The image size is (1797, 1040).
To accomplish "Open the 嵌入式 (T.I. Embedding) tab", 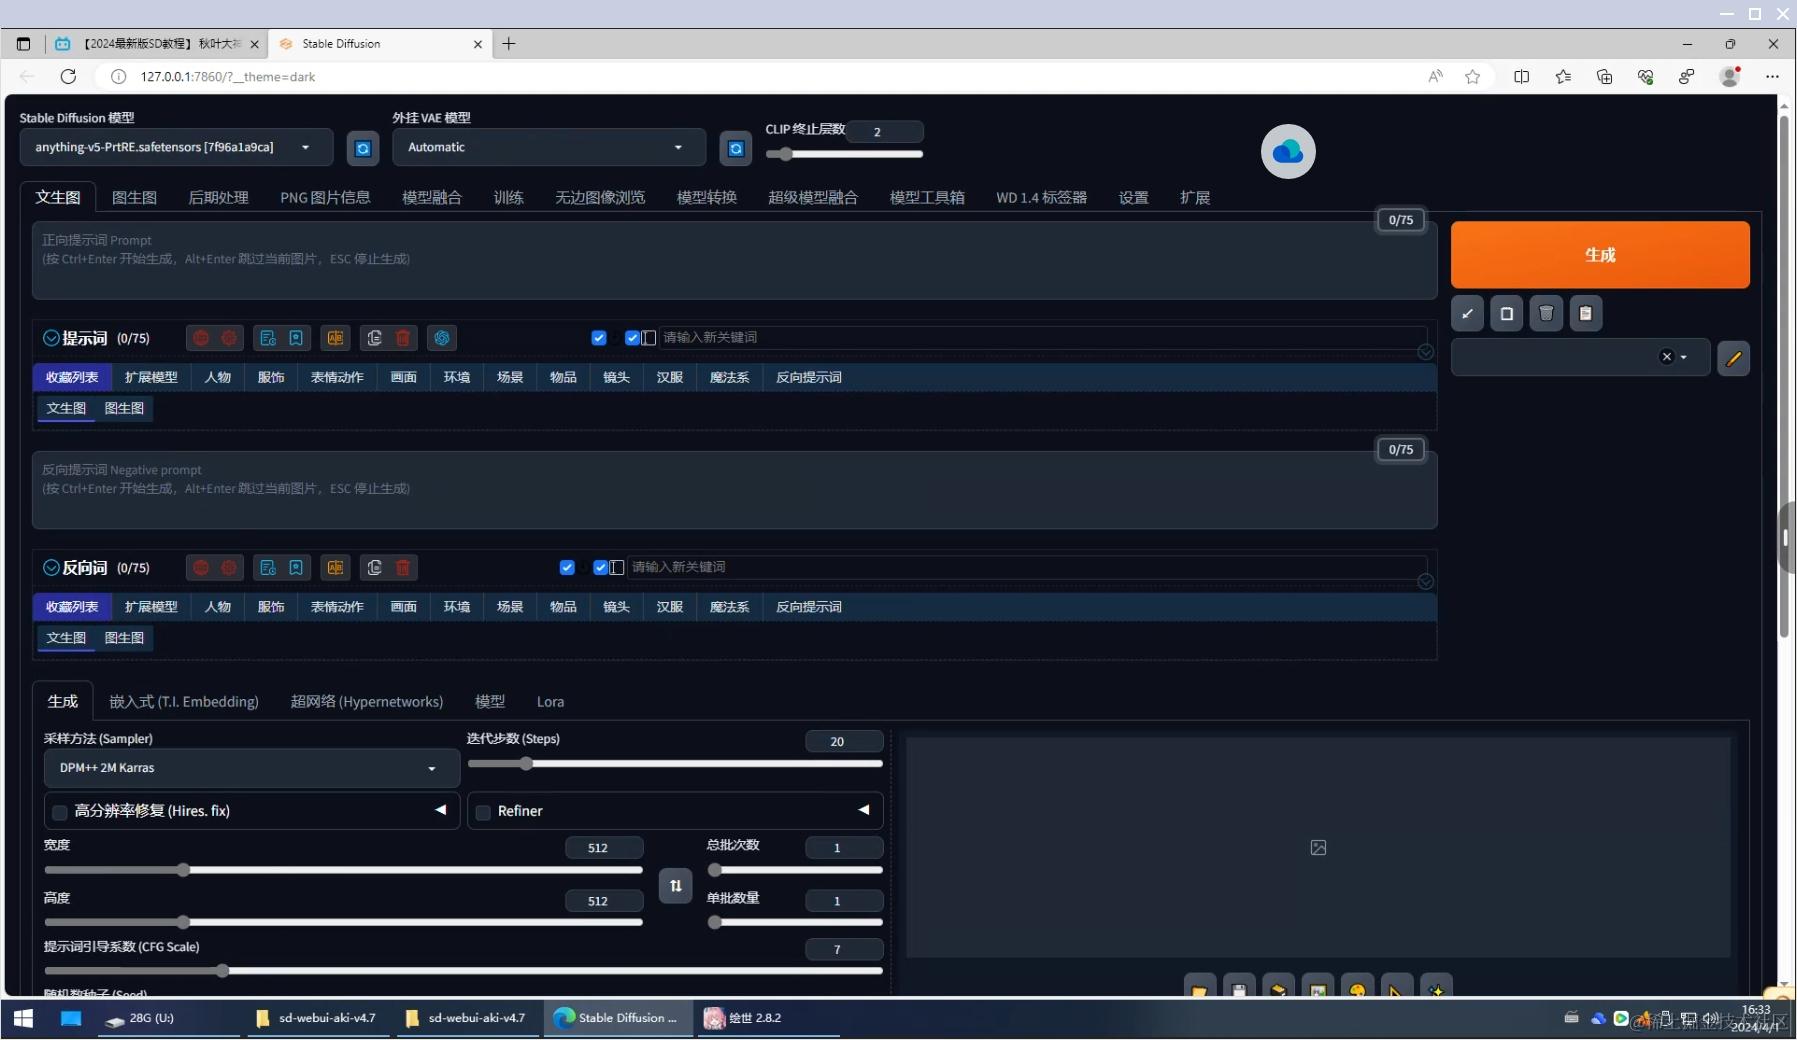I will [x=184, y=702].
